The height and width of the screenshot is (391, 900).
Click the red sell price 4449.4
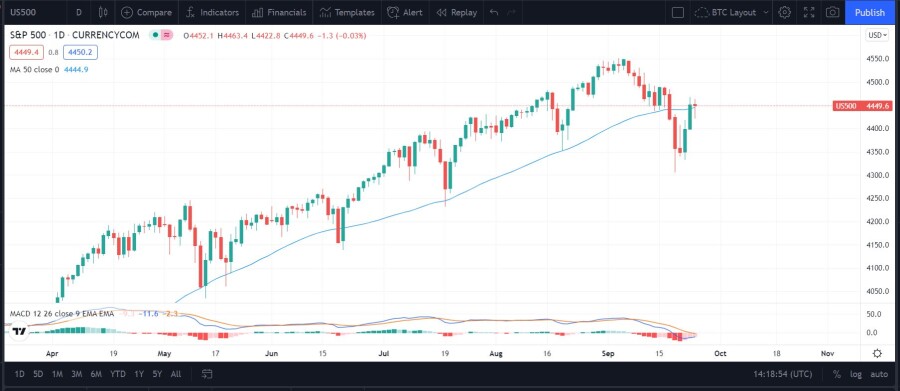click(x=26, y=52)
